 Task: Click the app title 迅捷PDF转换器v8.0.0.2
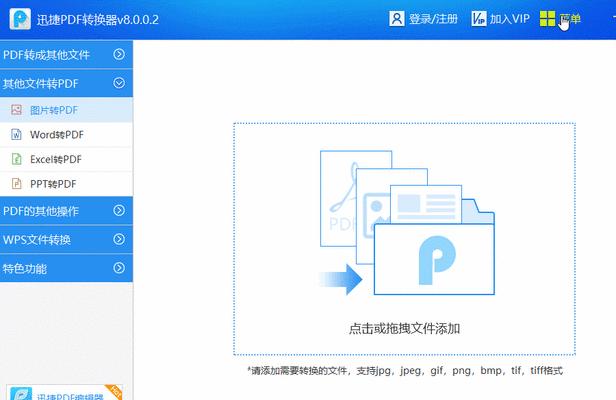98,20
